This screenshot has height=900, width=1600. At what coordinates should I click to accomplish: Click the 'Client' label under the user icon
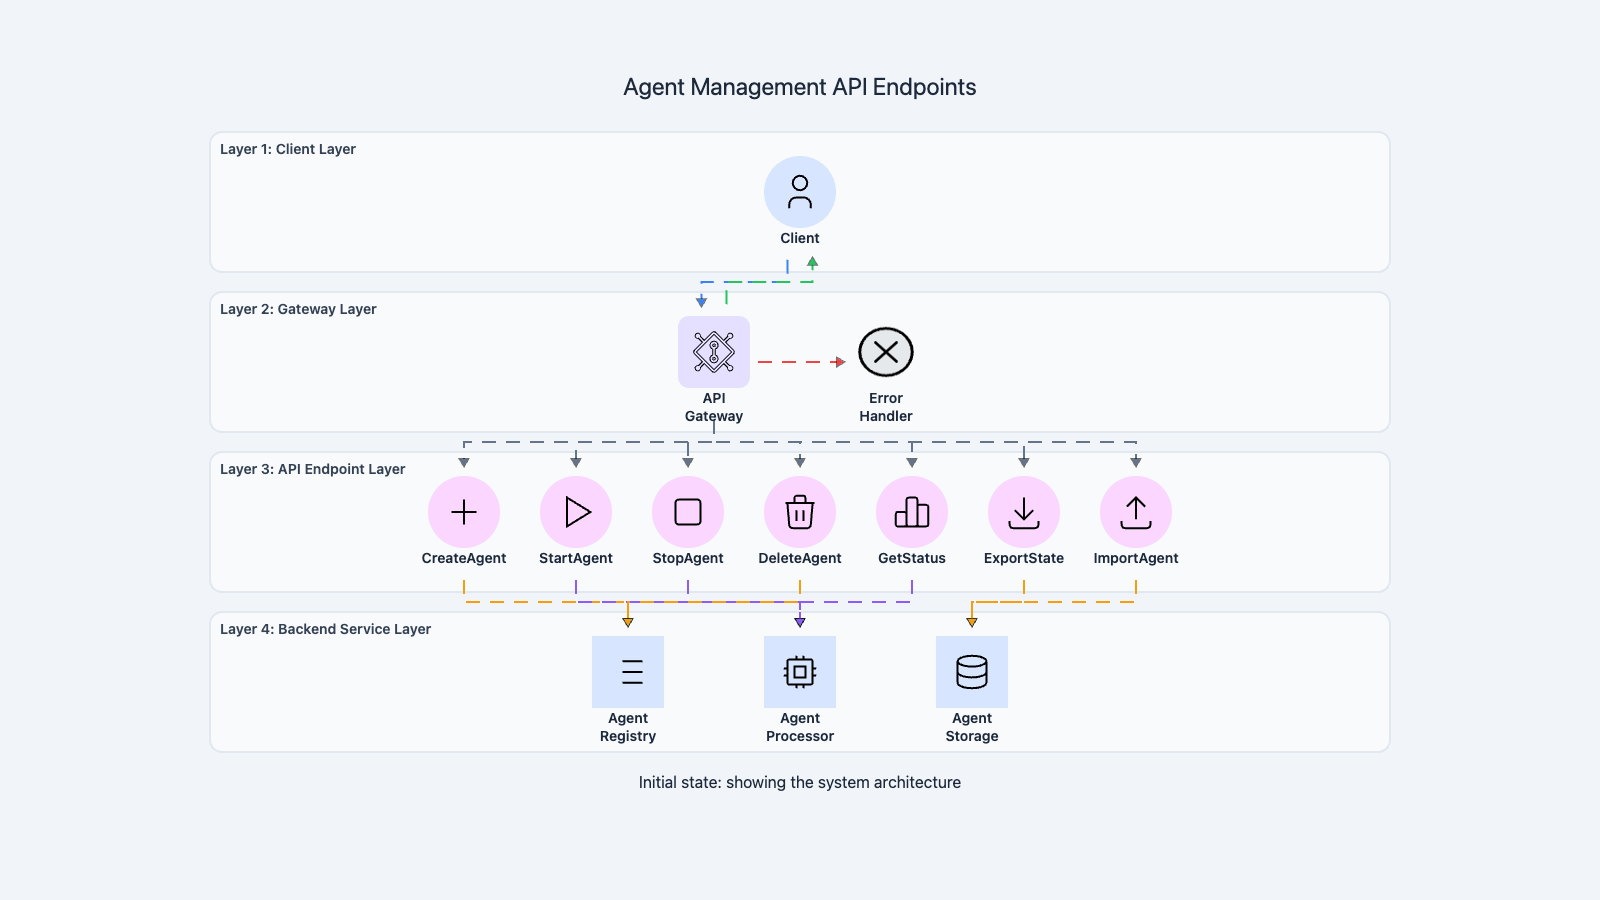800,238
